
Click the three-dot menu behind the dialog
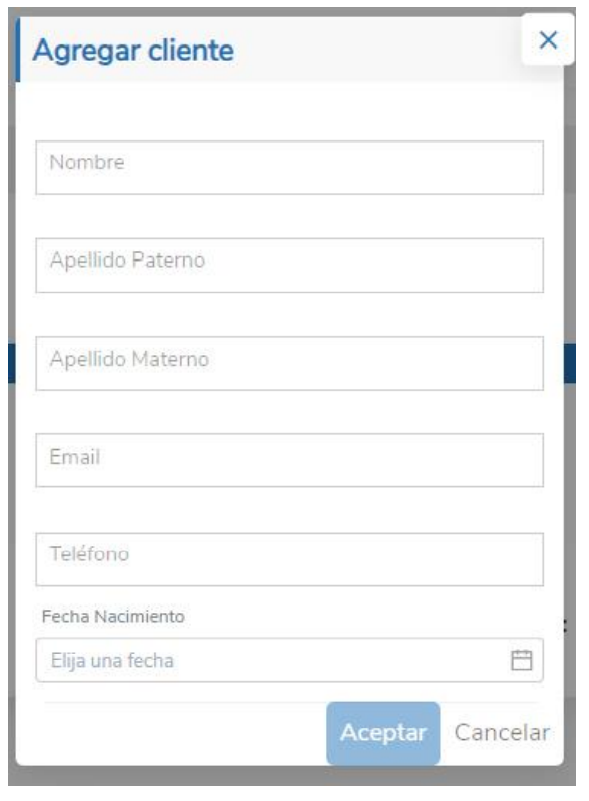tap(565, 626)
